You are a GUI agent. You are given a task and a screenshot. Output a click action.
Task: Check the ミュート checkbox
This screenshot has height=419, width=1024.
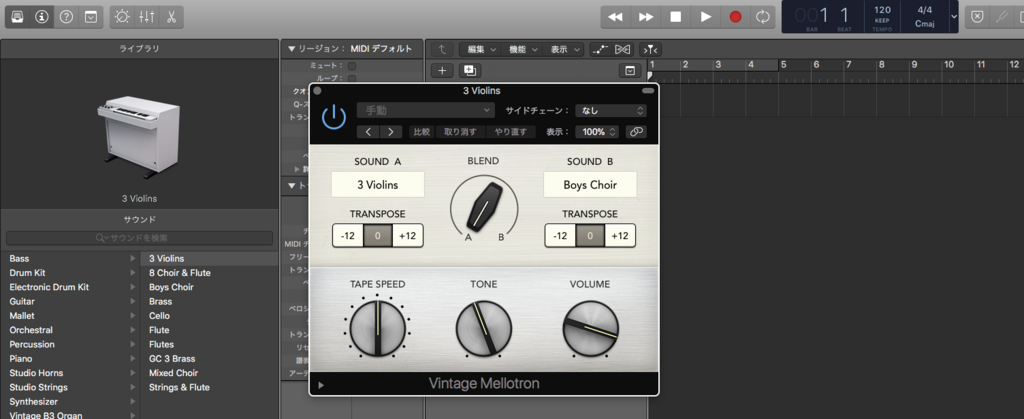352,66
